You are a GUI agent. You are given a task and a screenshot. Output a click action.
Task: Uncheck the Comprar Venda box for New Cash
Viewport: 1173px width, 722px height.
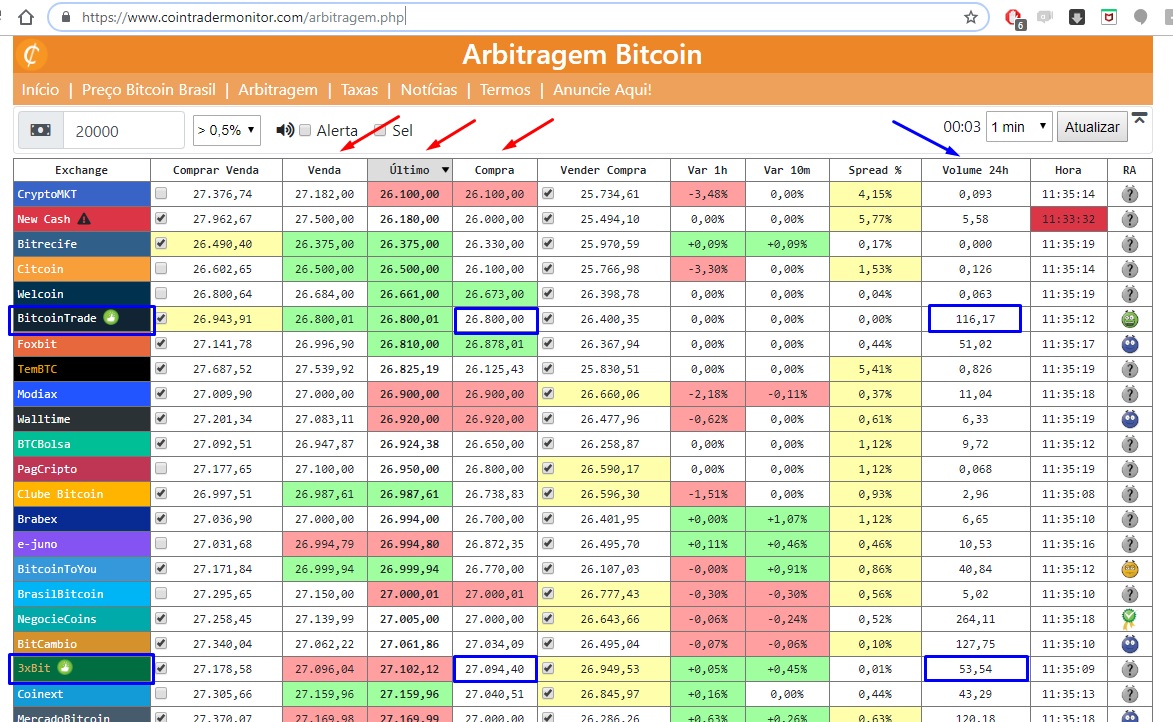click(161, 218)
